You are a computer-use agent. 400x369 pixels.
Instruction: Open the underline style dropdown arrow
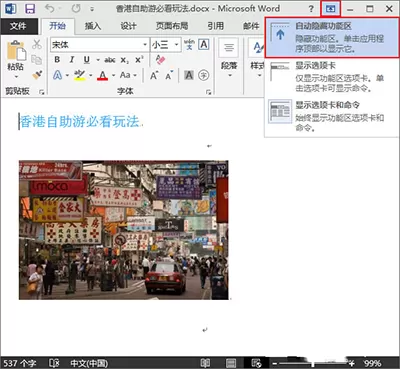coord(98,60)
